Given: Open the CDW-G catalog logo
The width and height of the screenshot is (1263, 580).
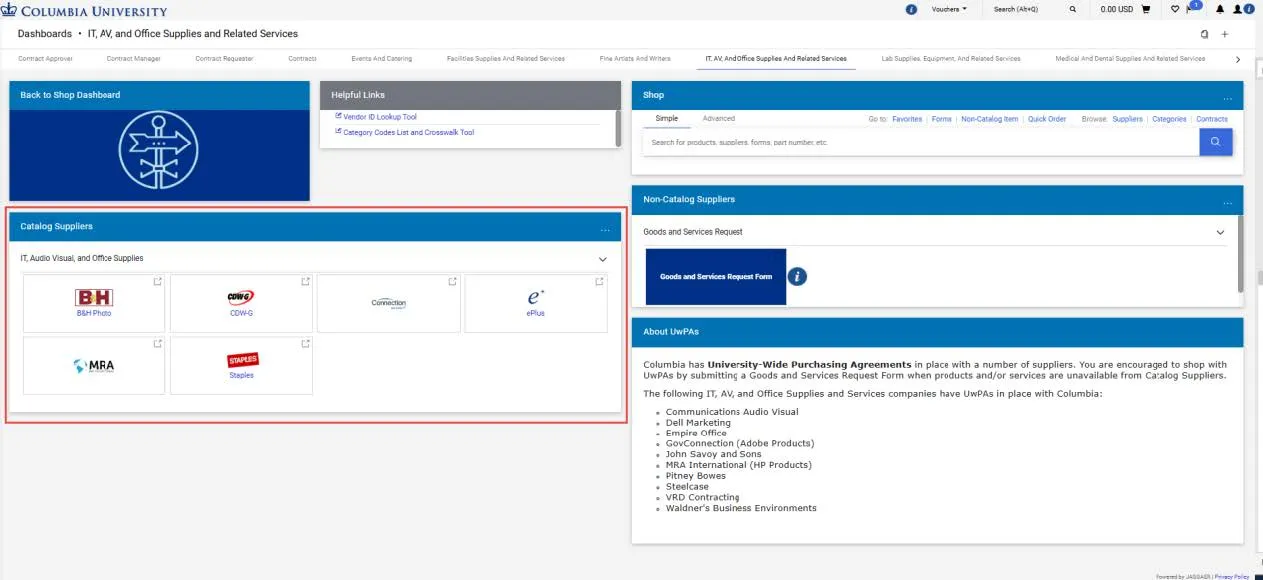Looking at the screenshot, I should click(x=241, y=297).
